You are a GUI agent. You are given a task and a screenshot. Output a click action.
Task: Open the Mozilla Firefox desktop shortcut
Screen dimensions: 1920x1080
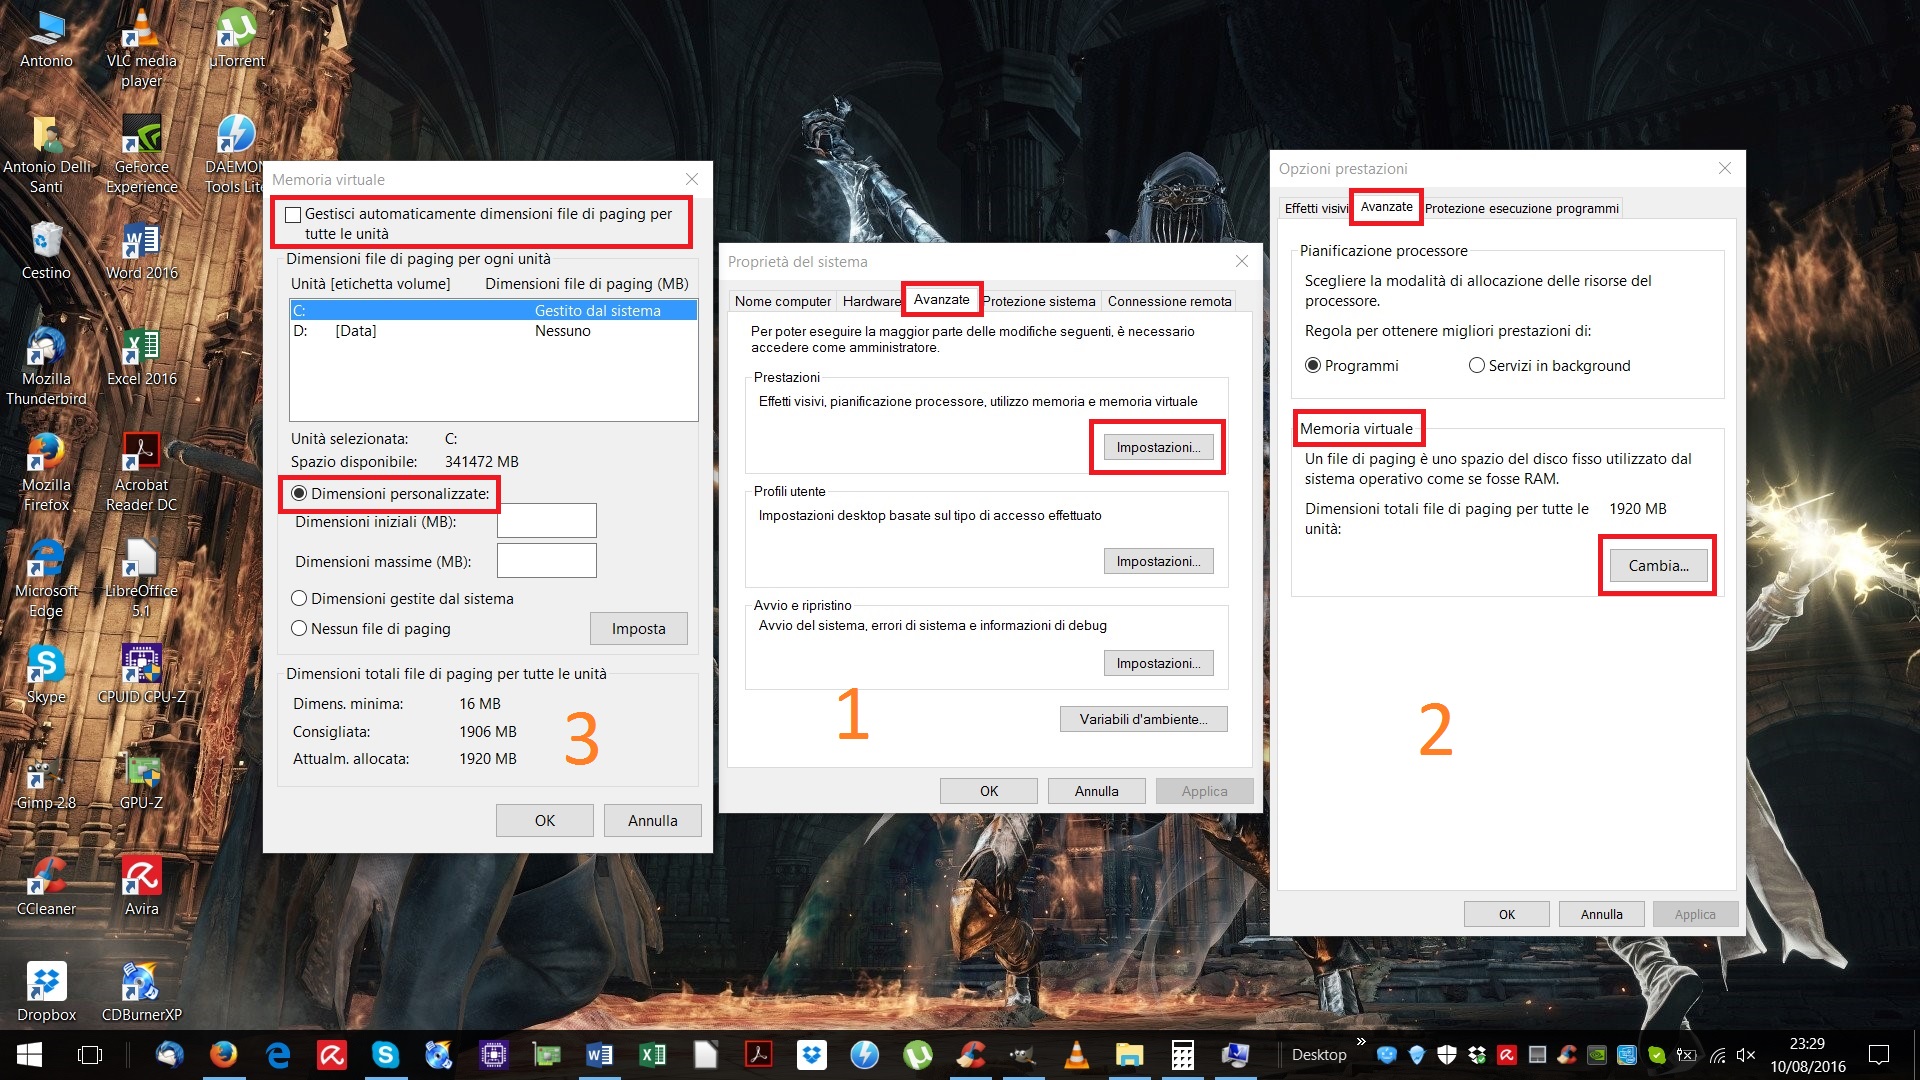point(46,472)
